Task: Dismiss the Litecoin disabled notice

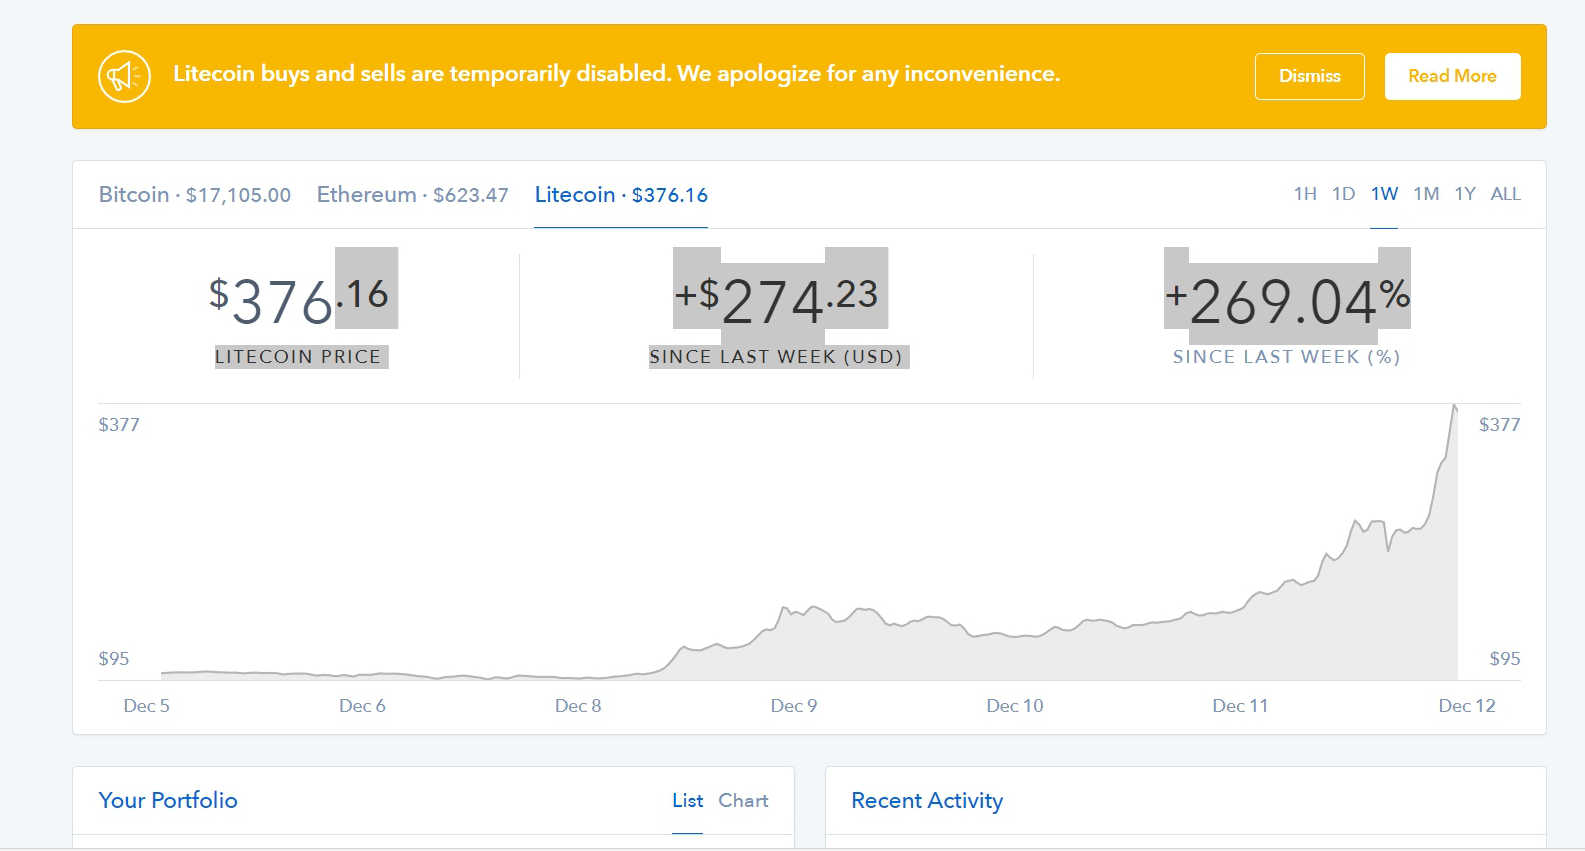Action: 1309,76
